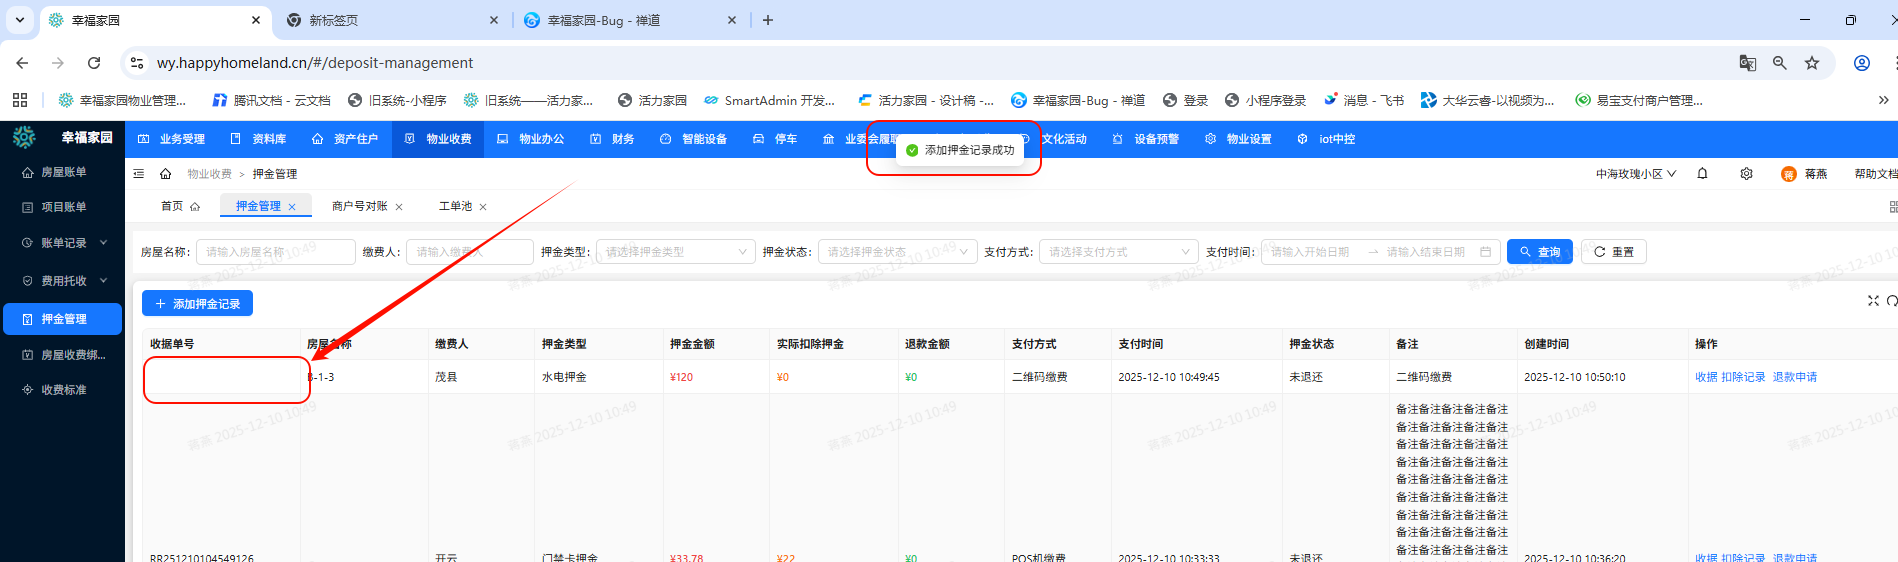The image size is (1898, 562).
Task: Click the browser page reload button
Action: [x=94, y=63]
